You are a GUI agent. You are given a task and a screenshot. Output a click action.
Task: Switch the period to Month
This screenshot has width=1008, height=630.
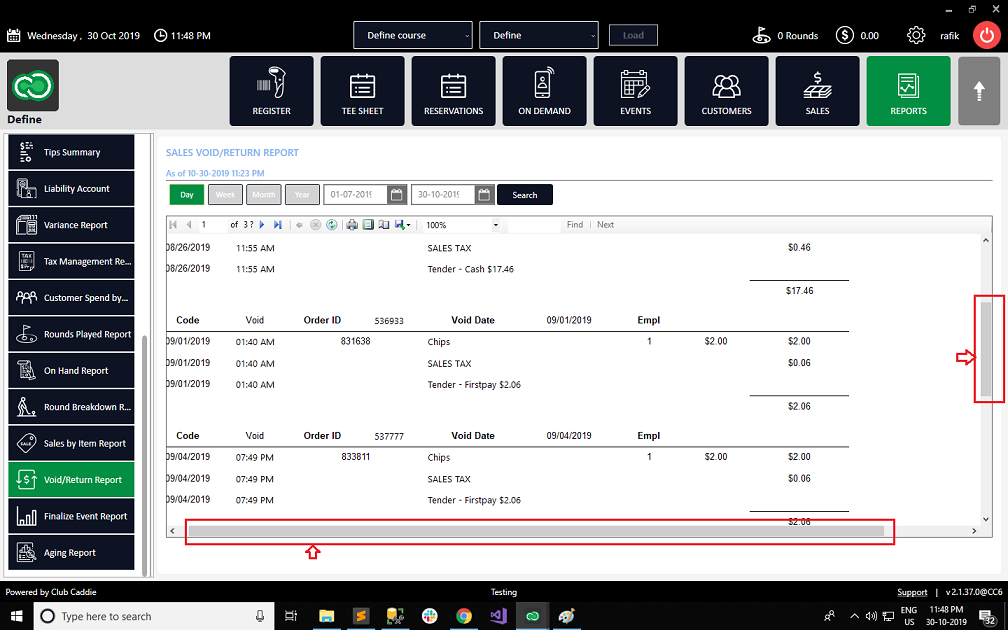click(x=264, y=195)
